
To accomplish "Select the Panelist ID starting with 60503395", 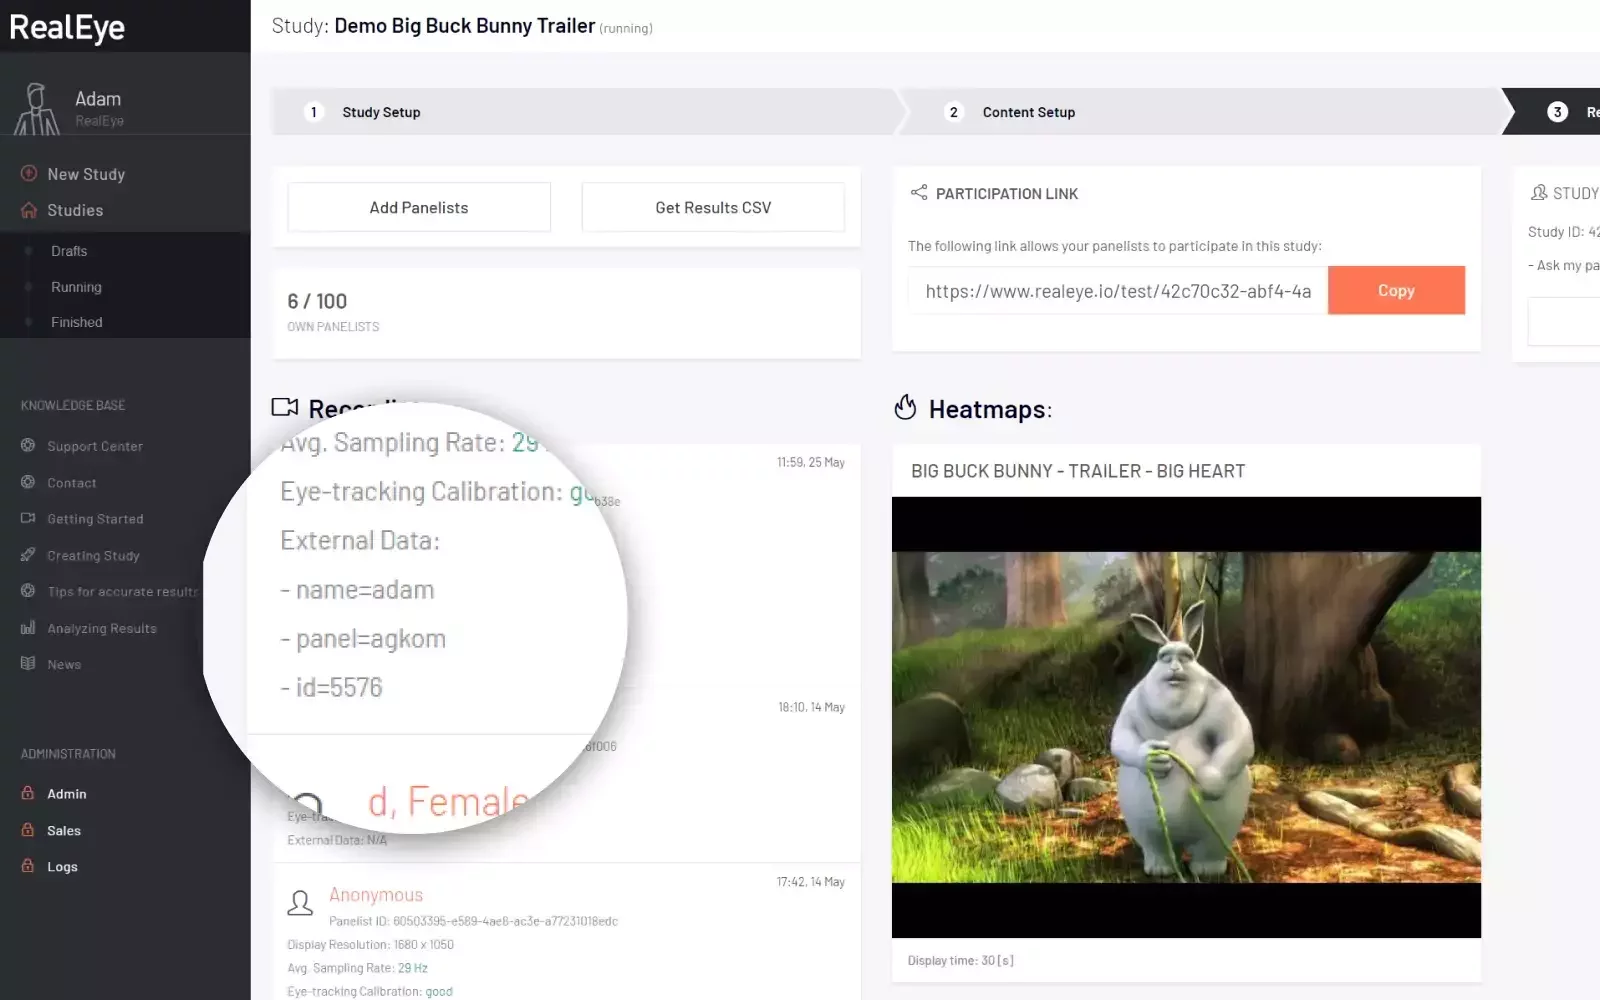I will 473,921.
